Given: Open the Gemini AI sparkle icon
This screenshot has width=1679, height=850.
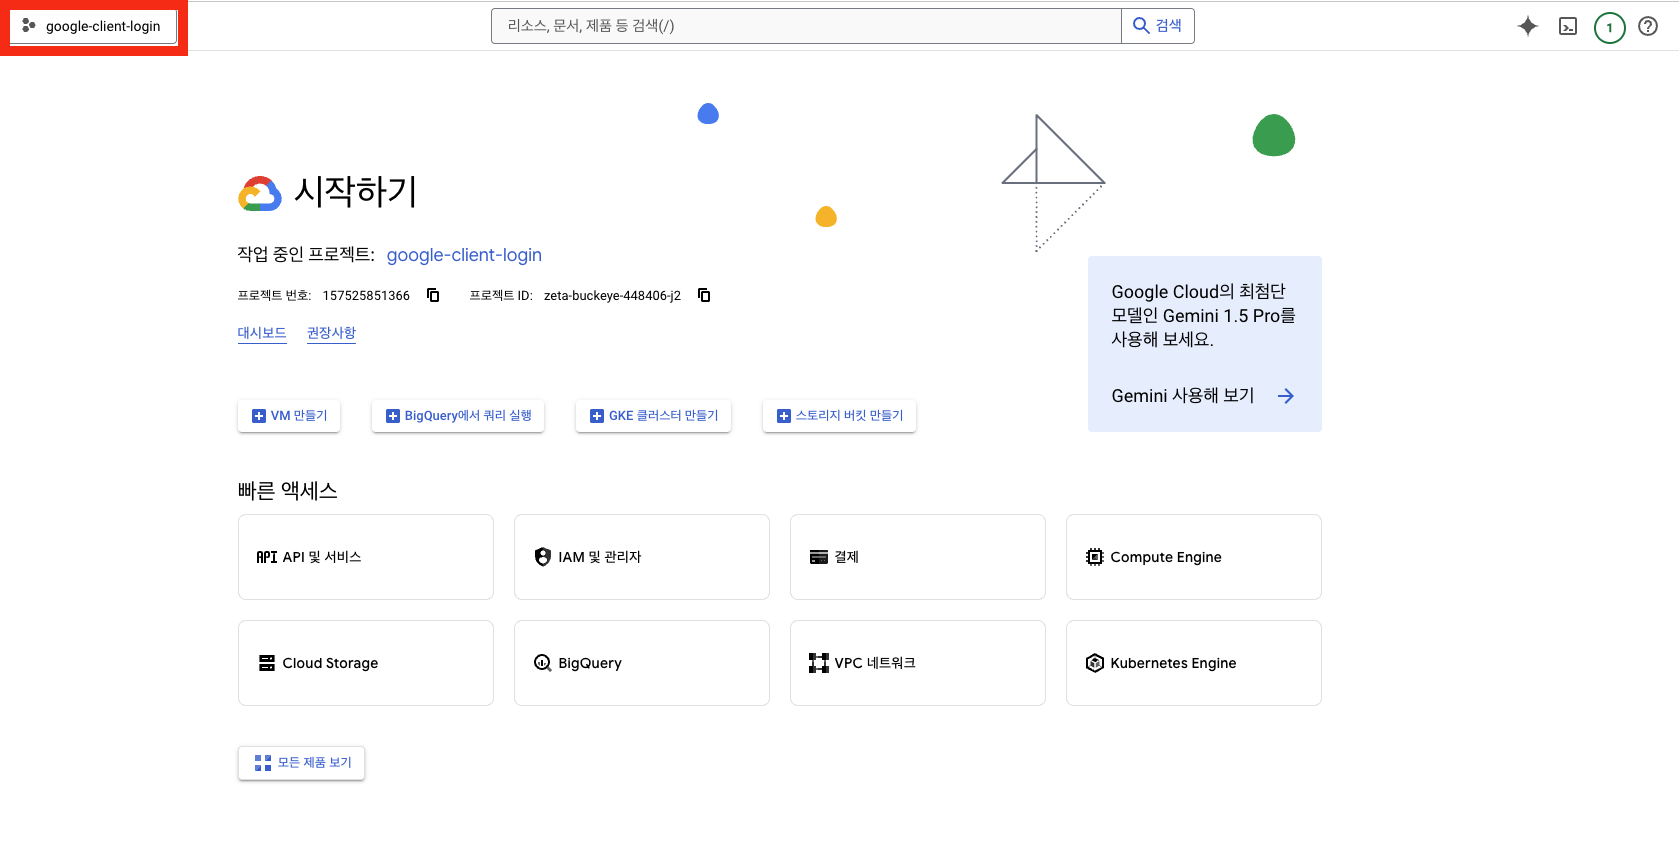Looking at the screenshot, I should point(1527,27).
